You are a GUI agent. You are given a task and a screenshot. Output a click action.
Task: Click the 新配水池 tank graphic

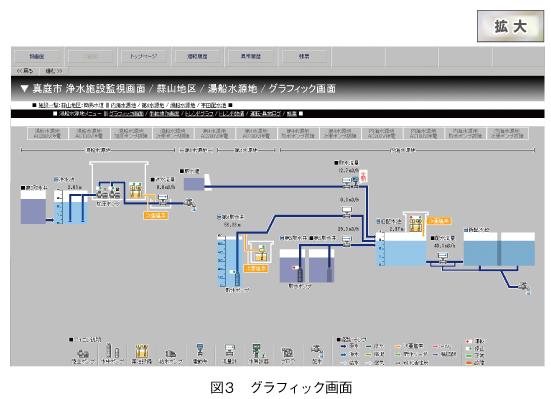(499, 249)
